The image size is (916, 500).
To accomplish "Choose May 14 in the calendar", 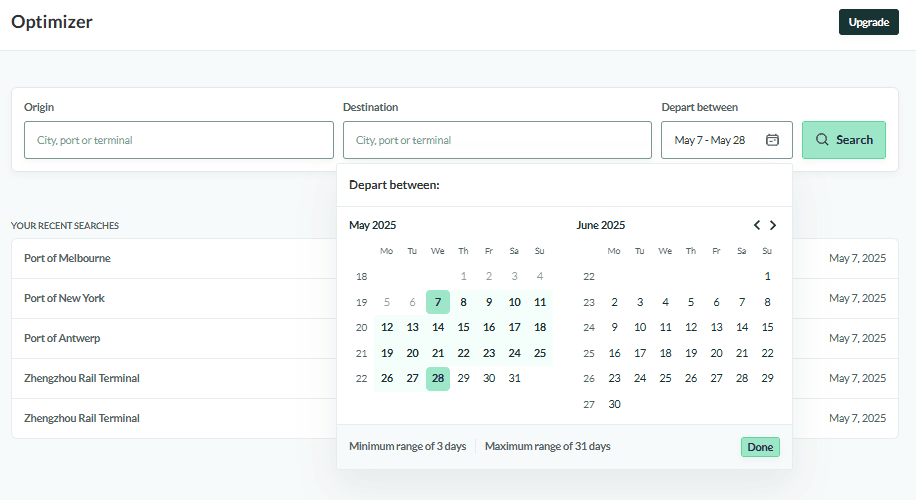I will click(x=438, y=327).
